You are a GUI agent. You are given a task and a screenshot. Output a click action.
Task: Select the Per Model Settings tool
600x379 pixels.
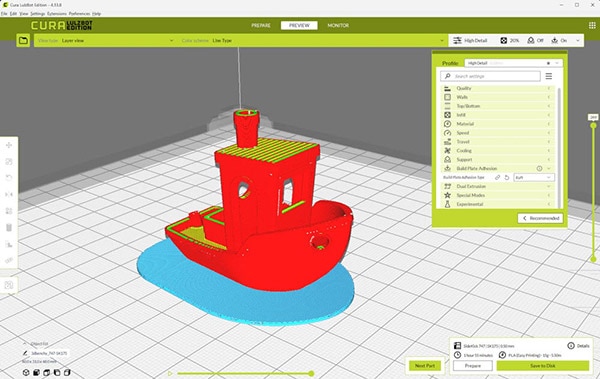click(9, 211)
